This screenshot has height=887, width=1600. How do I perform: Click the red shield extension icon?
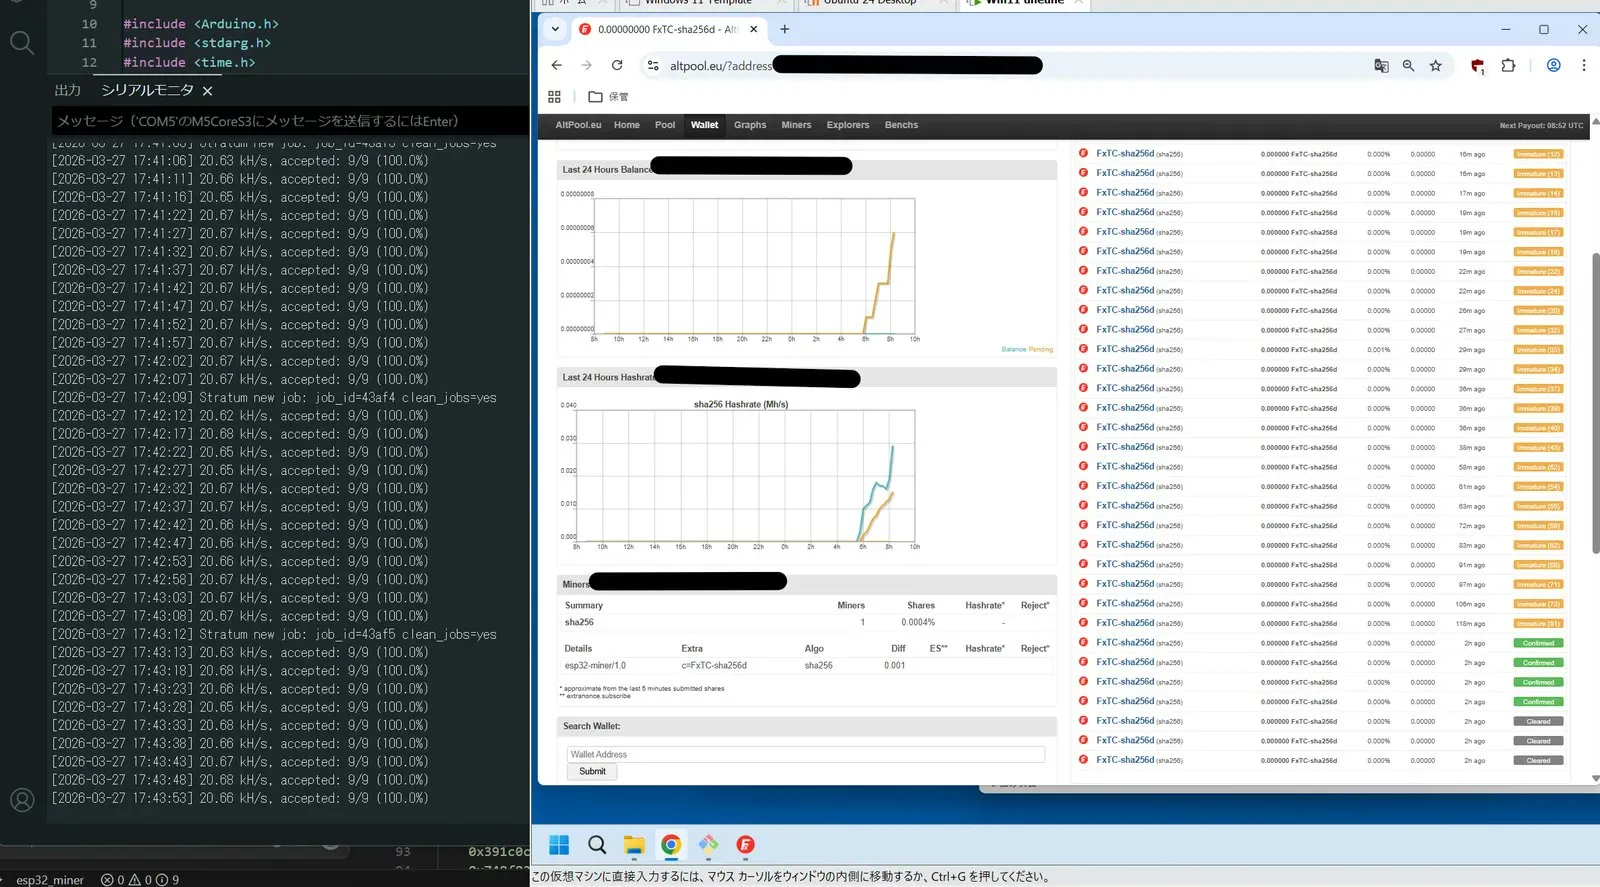[x=1477, y=66]
